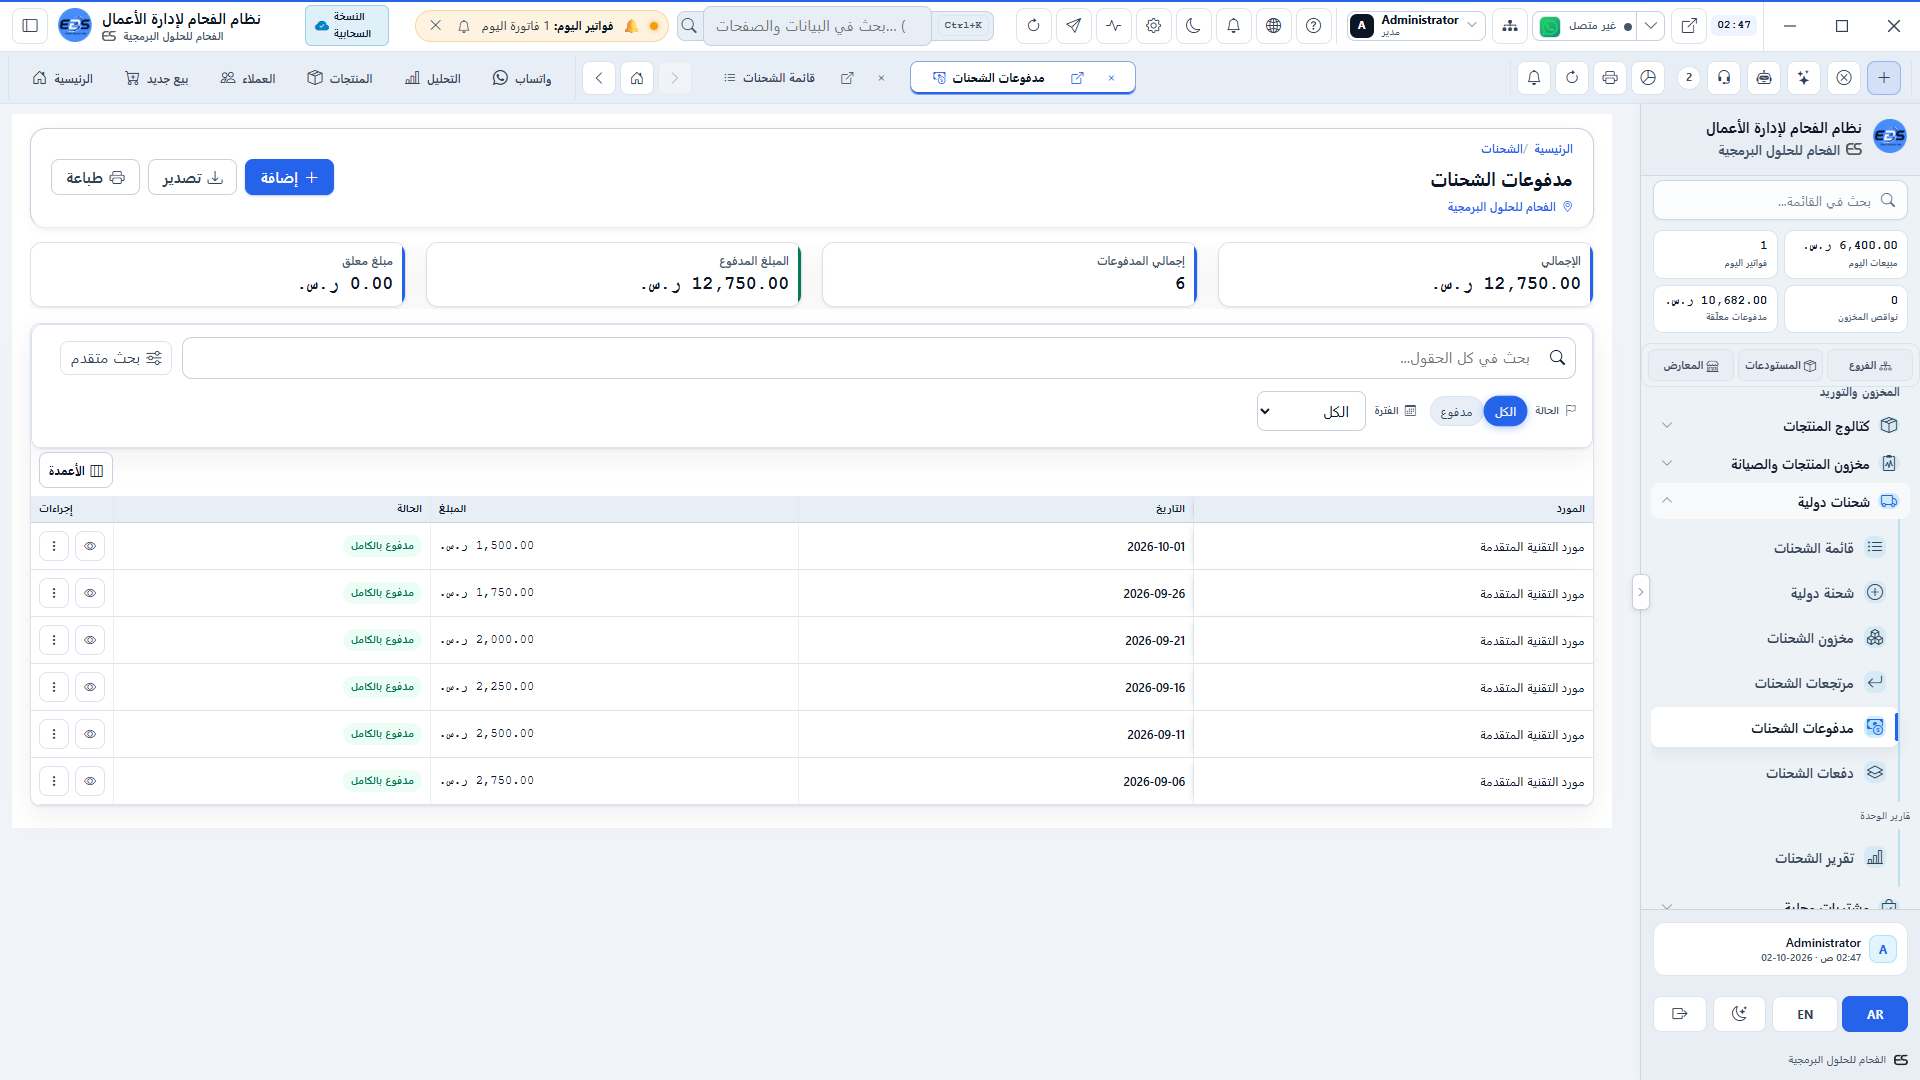Click the home icon in tab bar
Screen dimensions: 1920x1080
pos(637,78)
